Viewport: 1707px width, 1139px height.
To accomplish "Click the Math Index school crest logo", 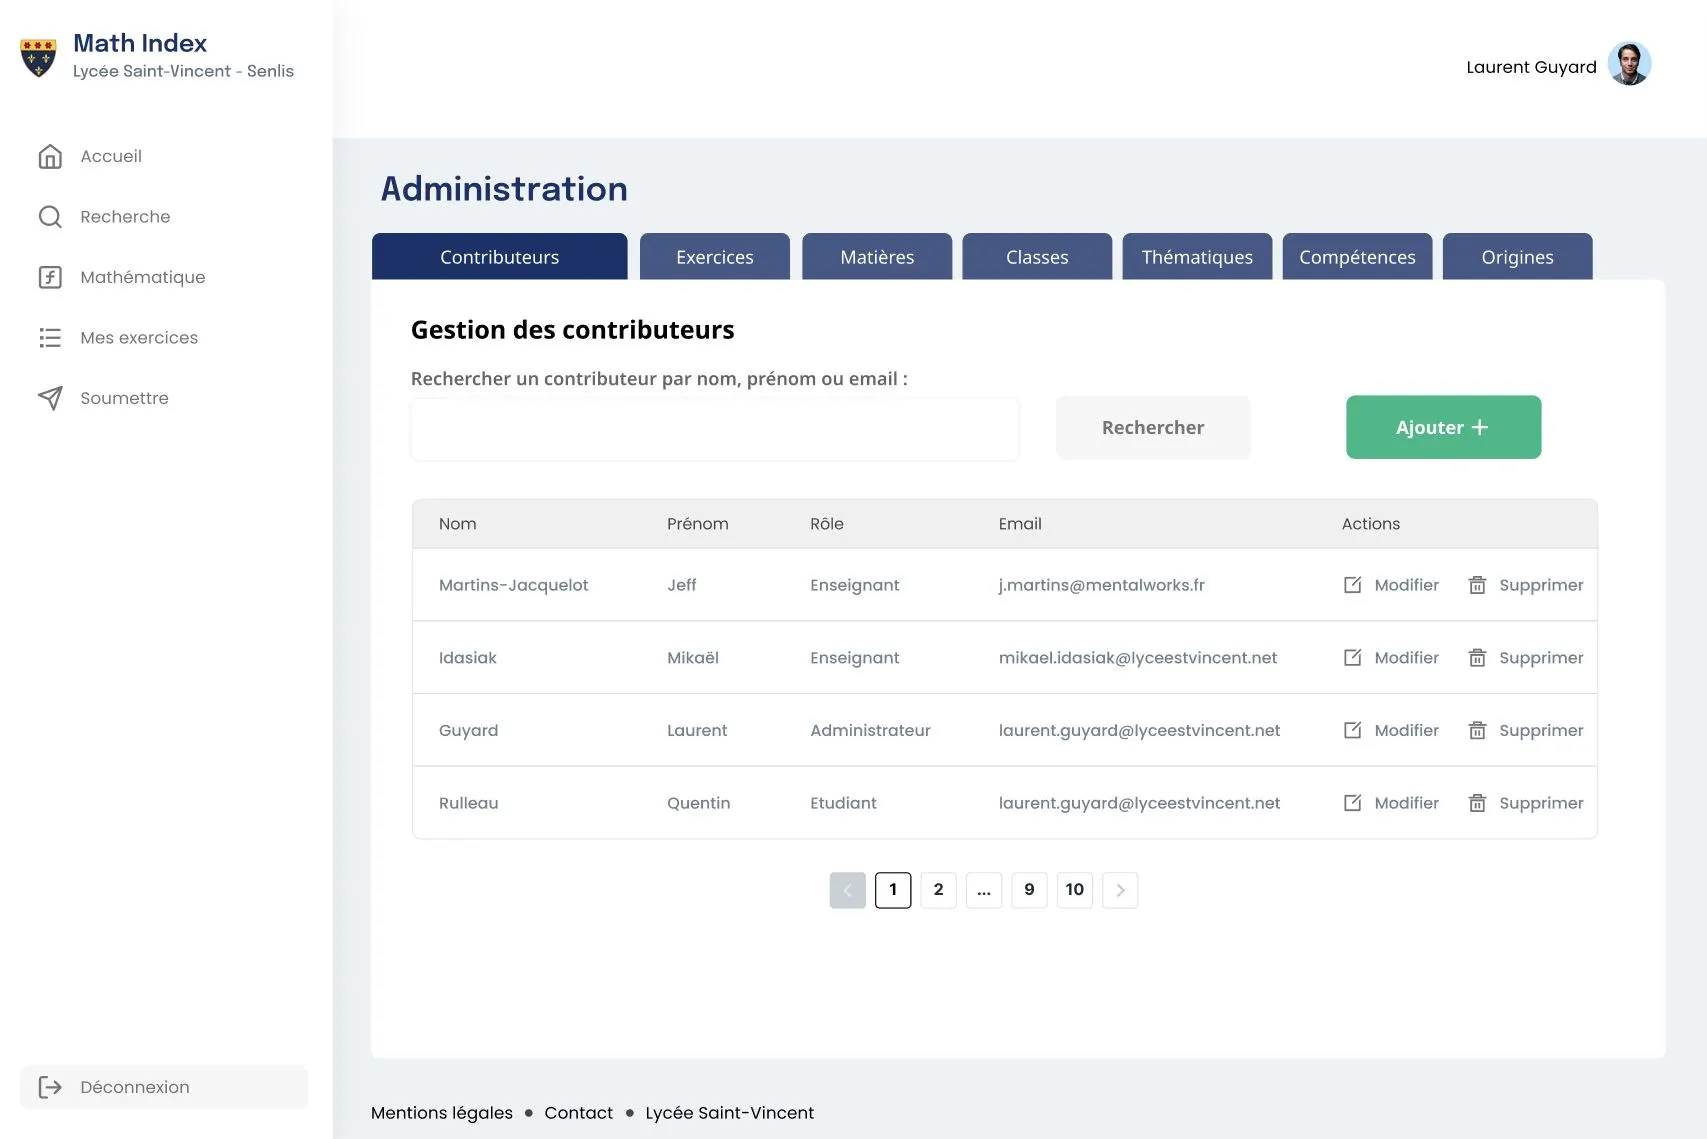I will click(39, 57).
